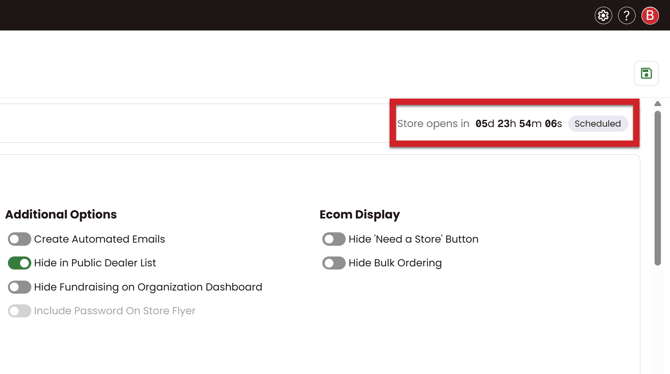Viewport: 670px width, 374px height.
Task: Open settings via the gear icon
Action: click(603, 16)
